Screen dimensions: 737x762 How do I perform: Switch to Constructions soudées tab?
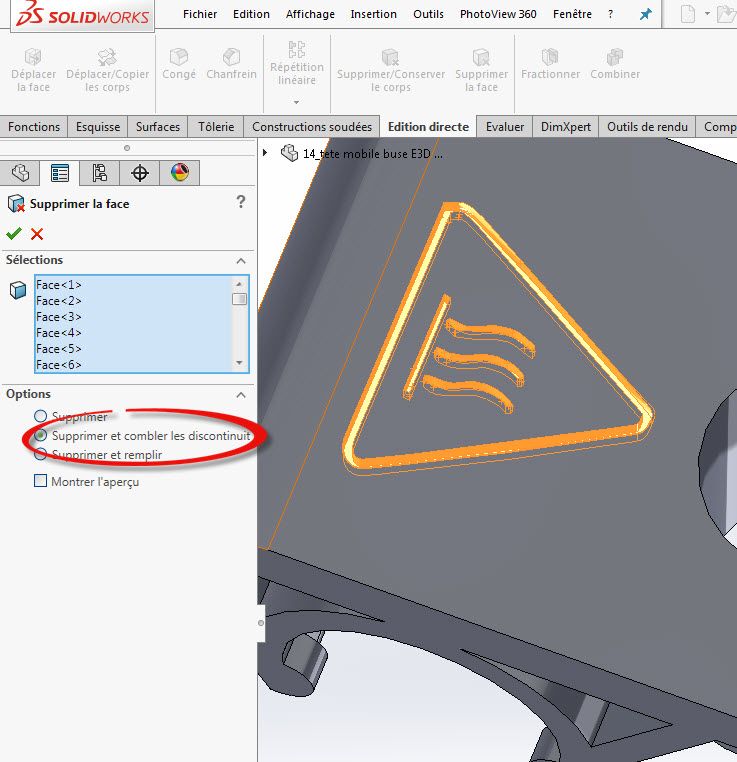tap(311, 127)
